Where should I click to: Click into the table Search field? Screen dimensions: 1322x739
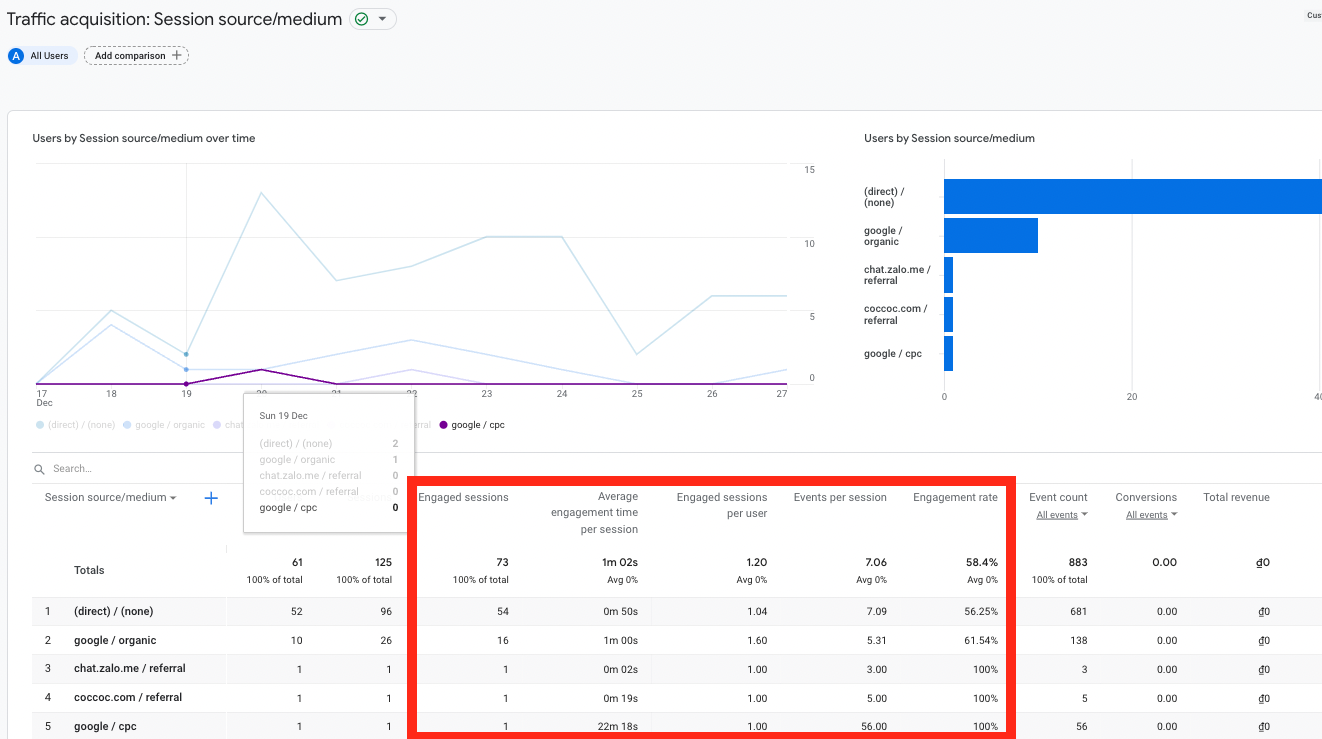(x=120, y=469)
